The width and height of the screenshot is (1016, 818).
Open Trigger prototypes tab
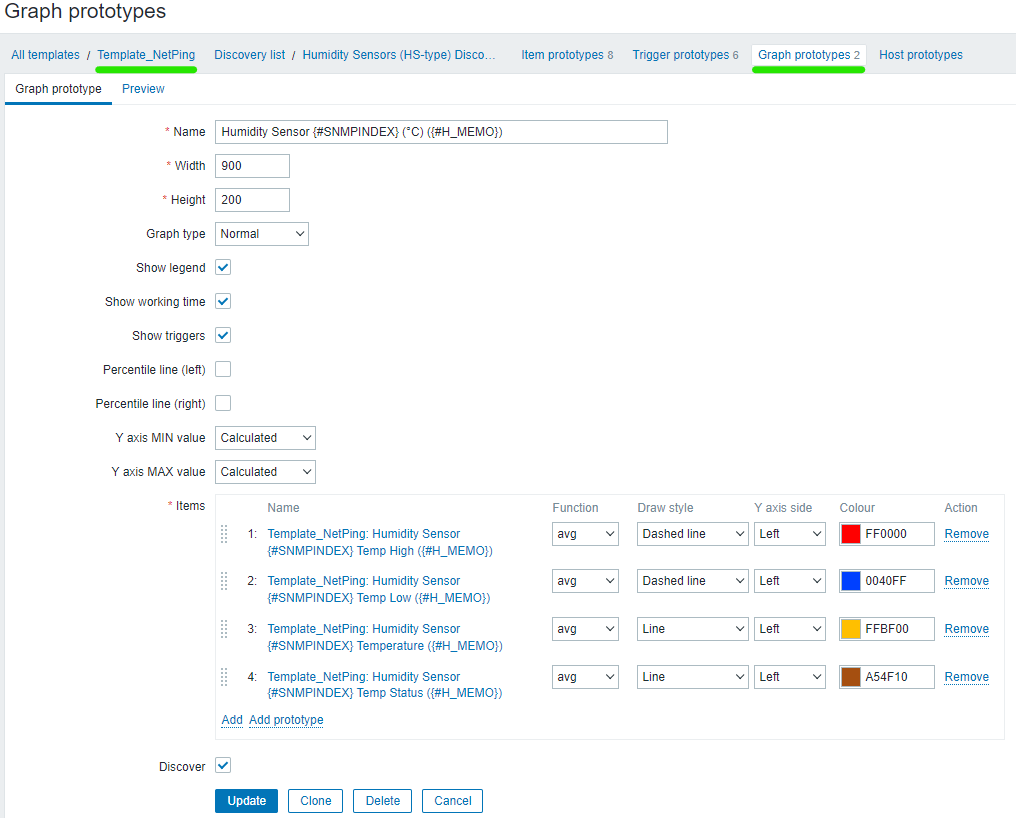pos(685,55)
